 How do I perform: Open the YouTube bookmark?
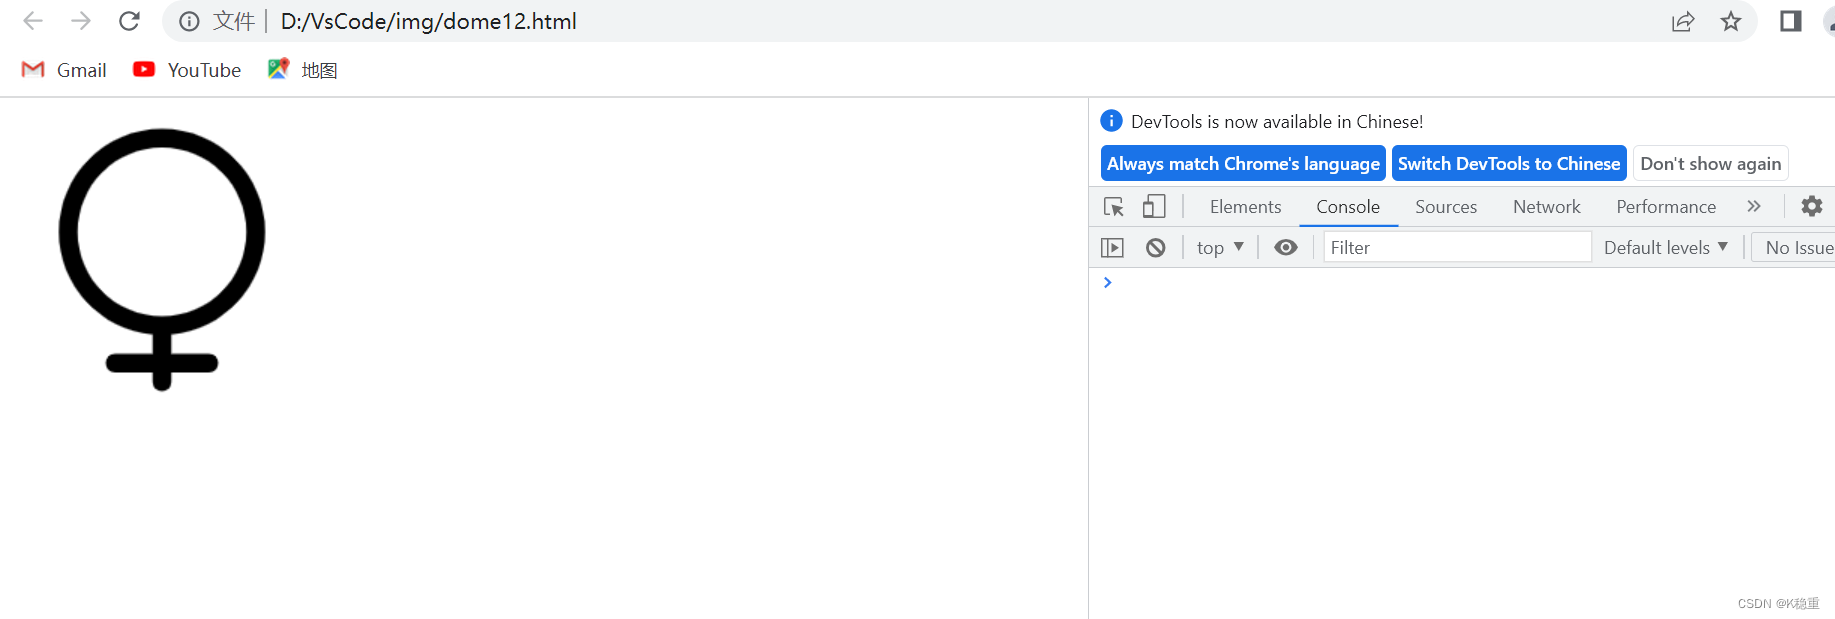[188, 70]
